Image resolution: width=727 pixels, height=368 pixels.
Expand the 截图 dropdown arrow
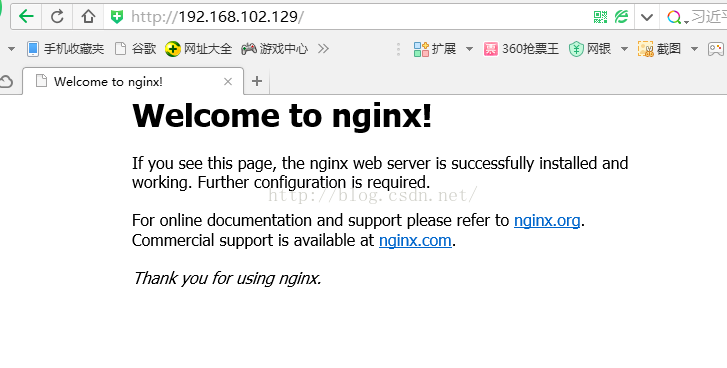[694, 49]
